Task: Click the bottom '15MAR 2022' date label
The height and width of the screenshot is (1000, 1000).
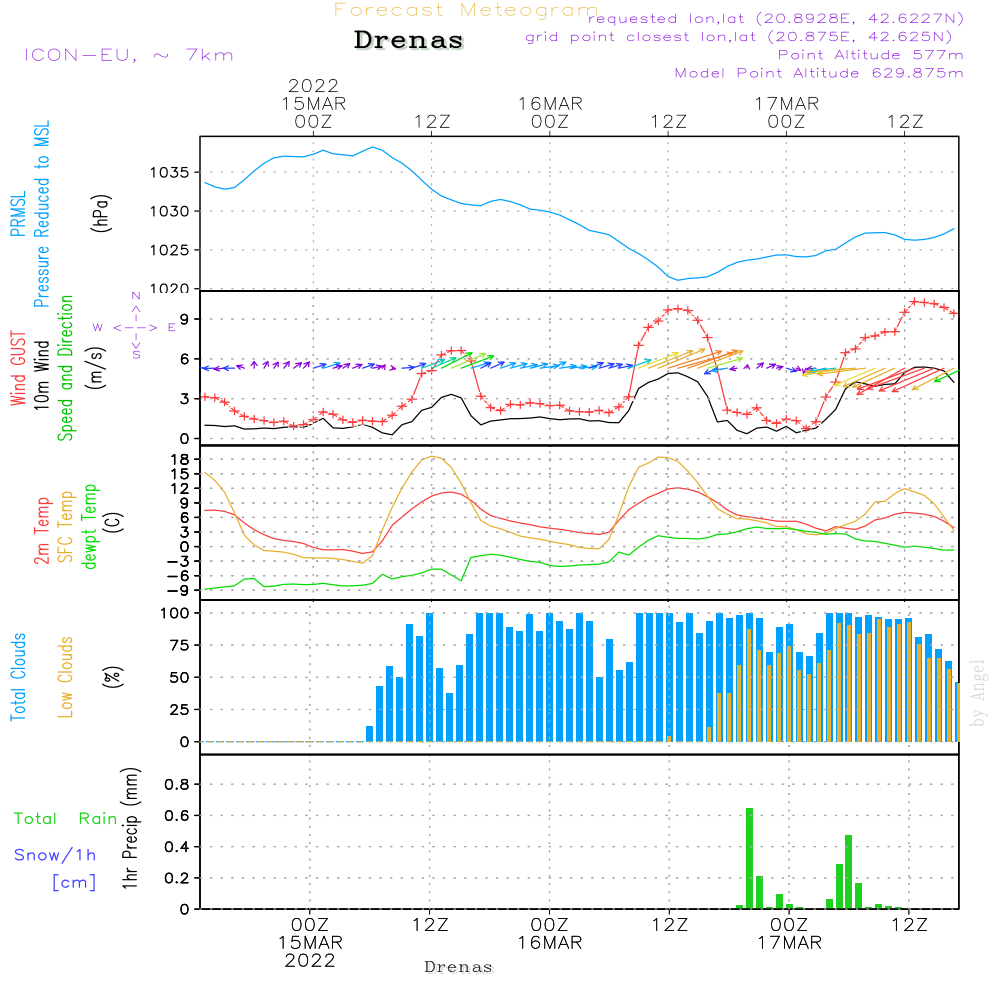Action: 310,952
